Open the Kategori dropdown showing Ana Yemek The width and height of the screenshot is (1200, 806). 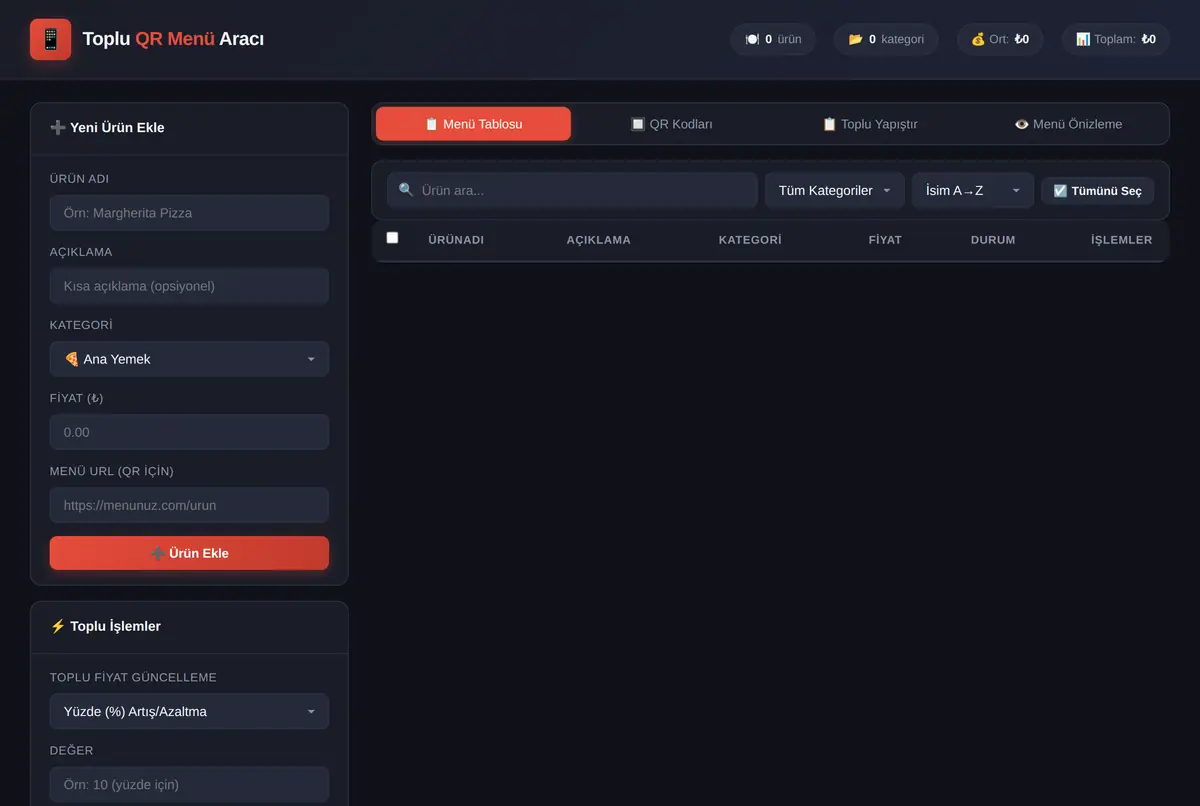[189, 359]
